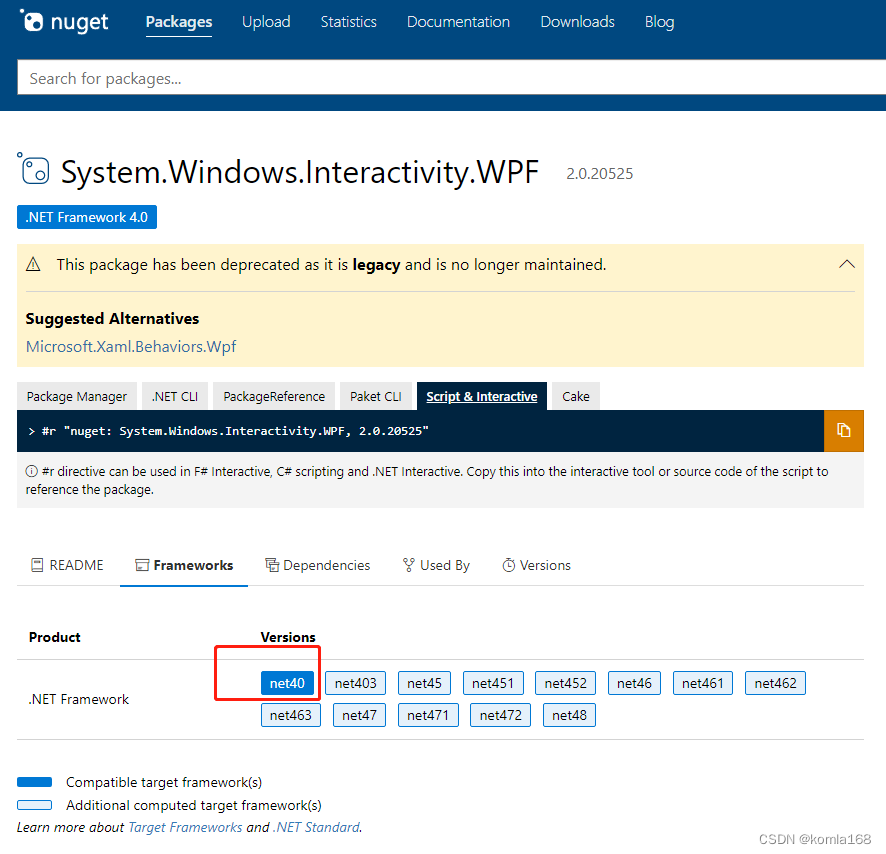Click the warning triangle in the deprecation banner
Image resolution: width=886 pixels, height=854 pixels.
click(32, 264)
